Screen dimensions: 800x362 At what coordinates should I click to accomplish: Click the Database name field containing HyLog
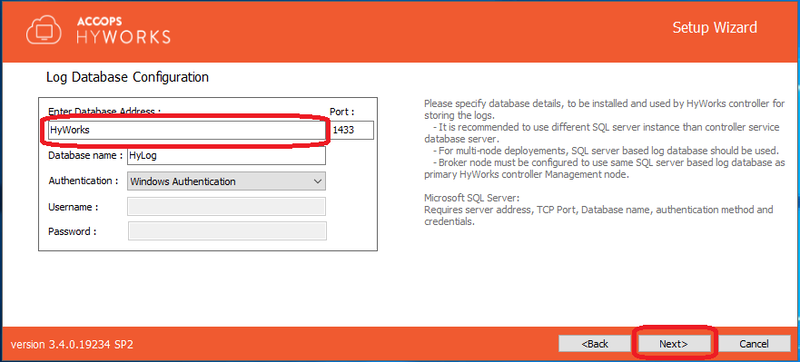(226, 156)
